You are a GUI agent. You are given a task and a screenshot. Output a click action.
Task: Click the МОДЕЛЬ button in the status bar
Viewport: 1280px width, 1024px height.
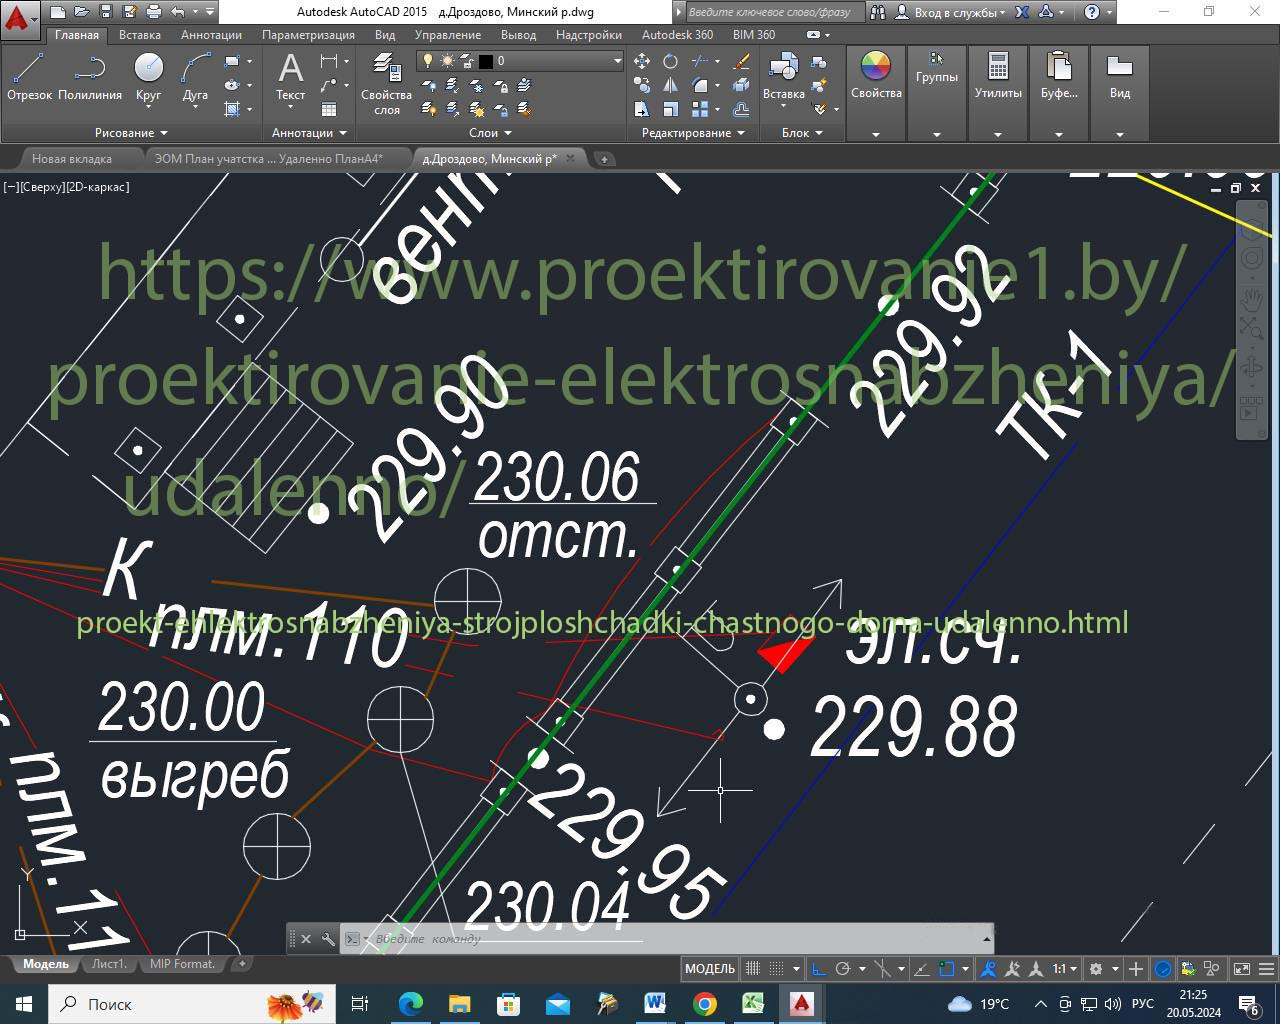710,969
